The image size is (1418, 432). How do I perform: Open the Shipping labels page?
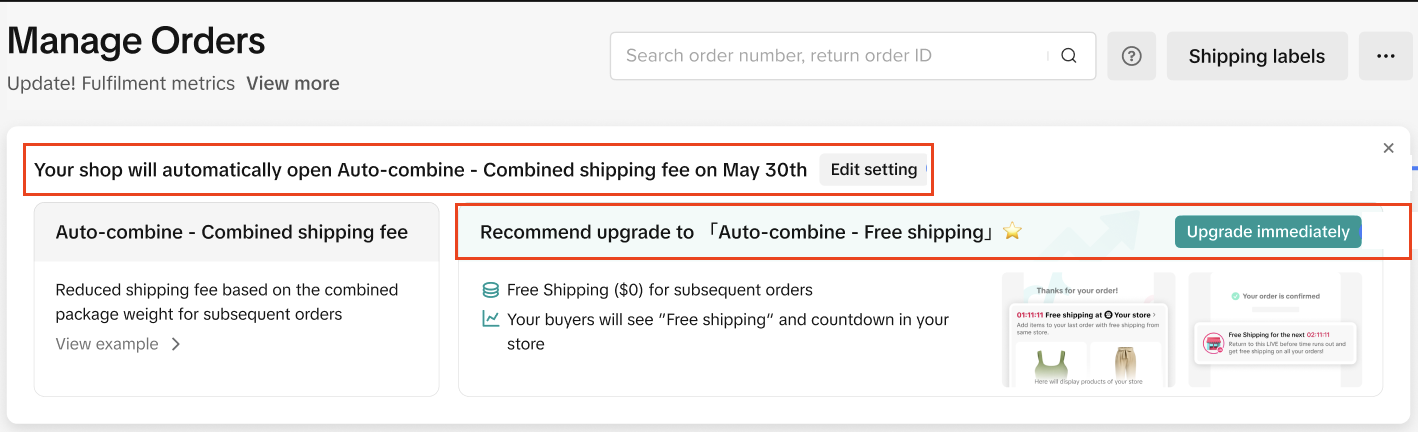pyautogui.click(x=1257, y=56)
